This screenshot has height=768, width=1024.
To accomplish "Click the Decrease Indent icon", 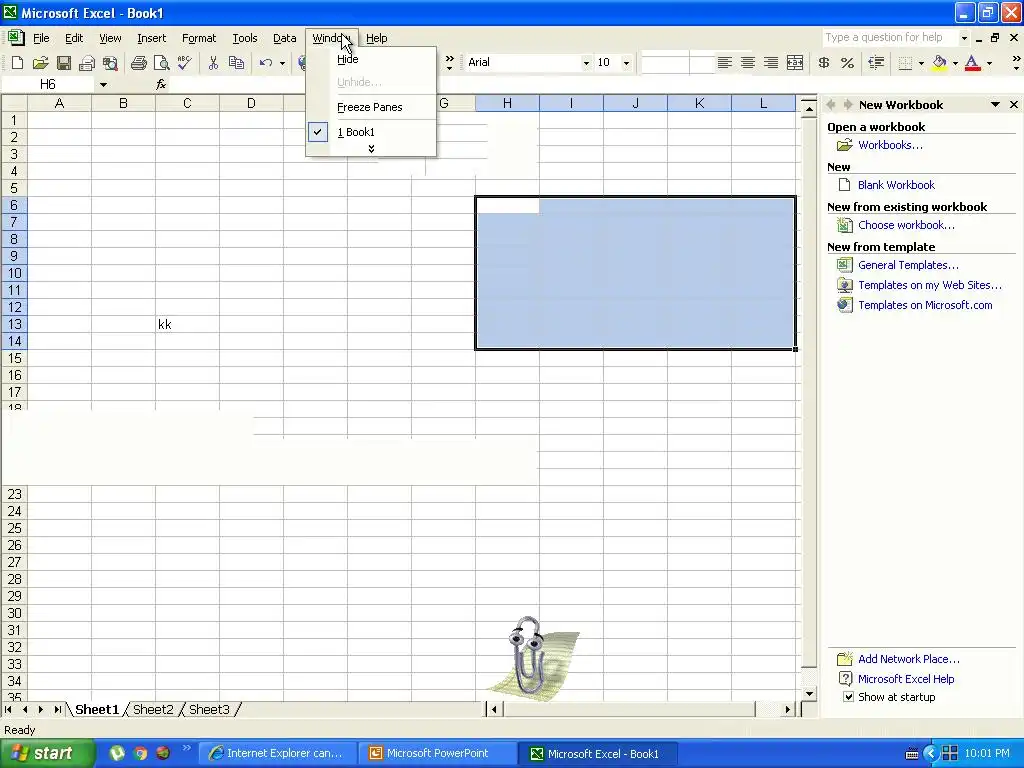I will tap(876, 63).
